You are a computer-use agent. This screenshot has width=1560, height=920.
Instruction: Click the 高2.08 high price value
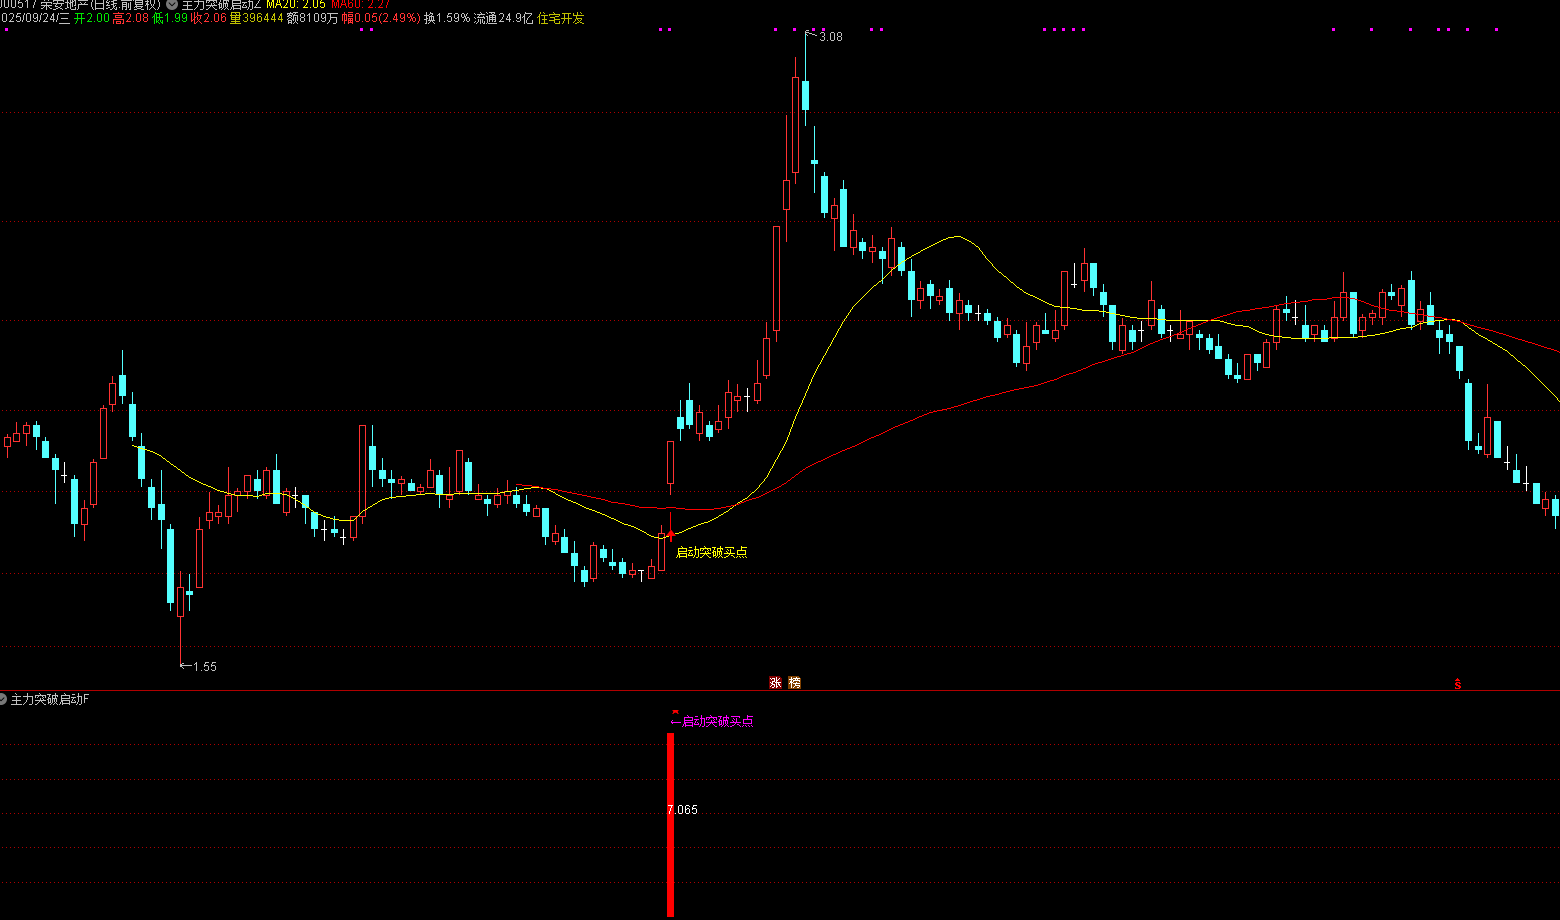pos(130,18)
